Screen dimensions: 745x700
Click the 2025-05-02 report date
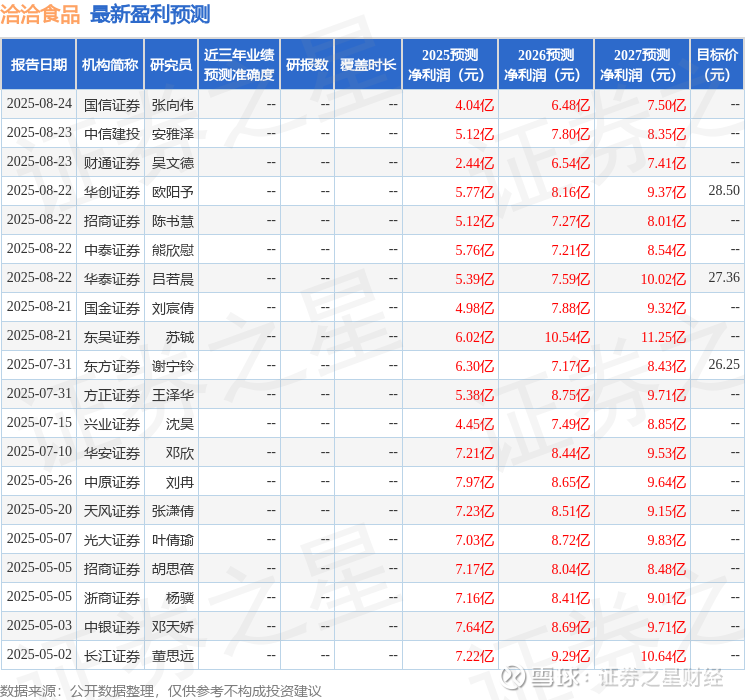pyautogui.click(x=39, y=654)
